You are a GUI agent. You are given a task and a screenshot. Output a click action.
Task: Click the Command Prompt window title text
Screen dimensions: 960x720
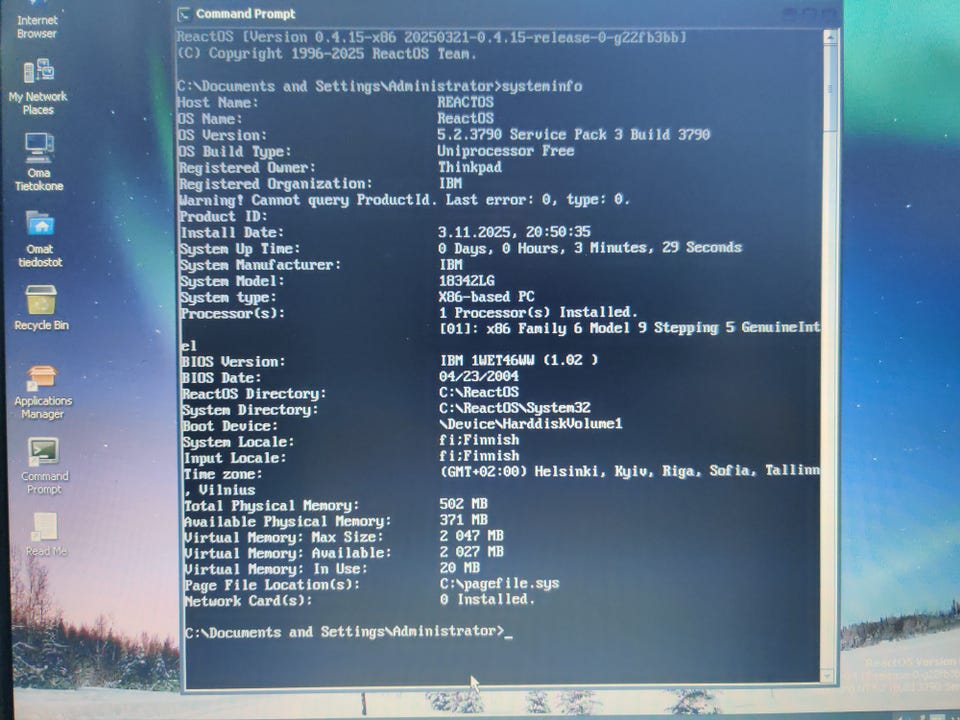pos(246,13)
